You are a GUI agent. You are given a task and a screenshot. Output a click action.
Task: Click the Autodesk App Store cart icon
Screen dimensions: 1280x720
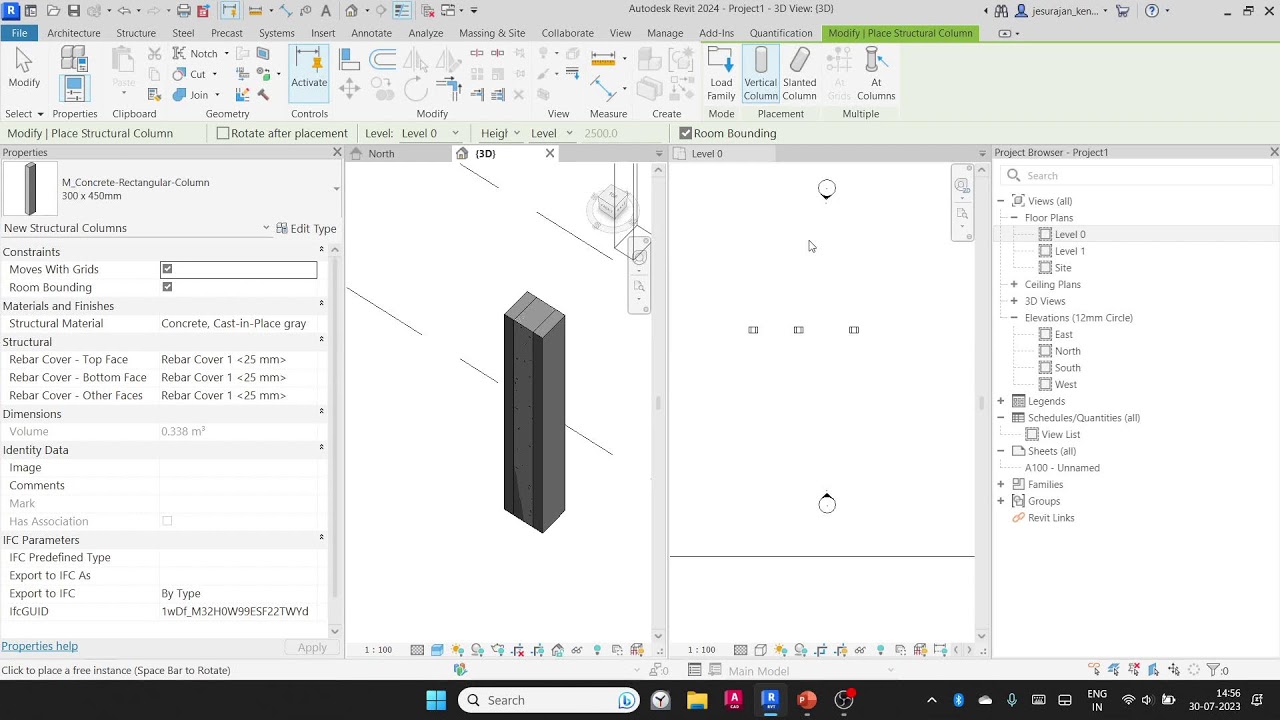1123,11
